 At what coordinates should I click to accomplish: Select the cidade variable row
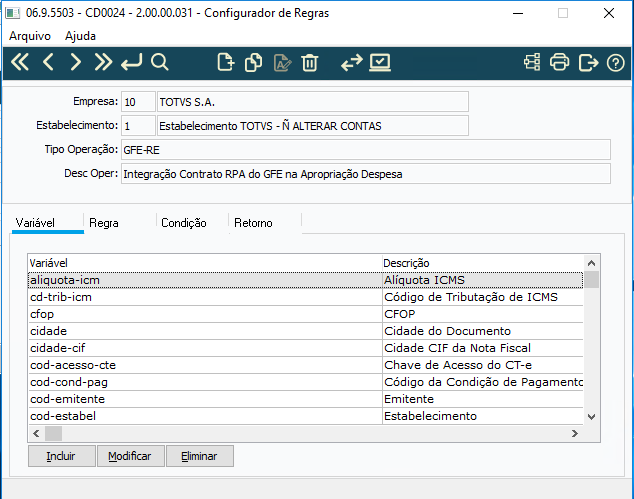tap(305, 331)
